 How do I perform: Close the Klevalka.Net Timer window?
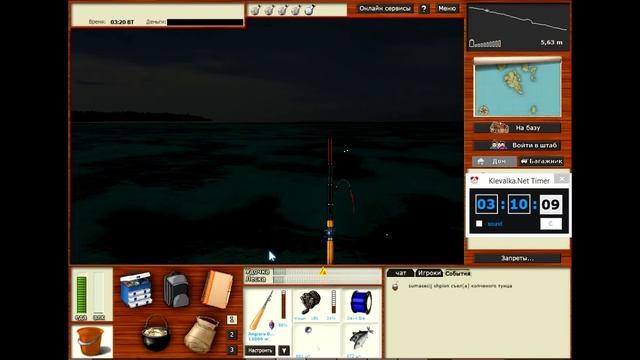tap(562, 179)
